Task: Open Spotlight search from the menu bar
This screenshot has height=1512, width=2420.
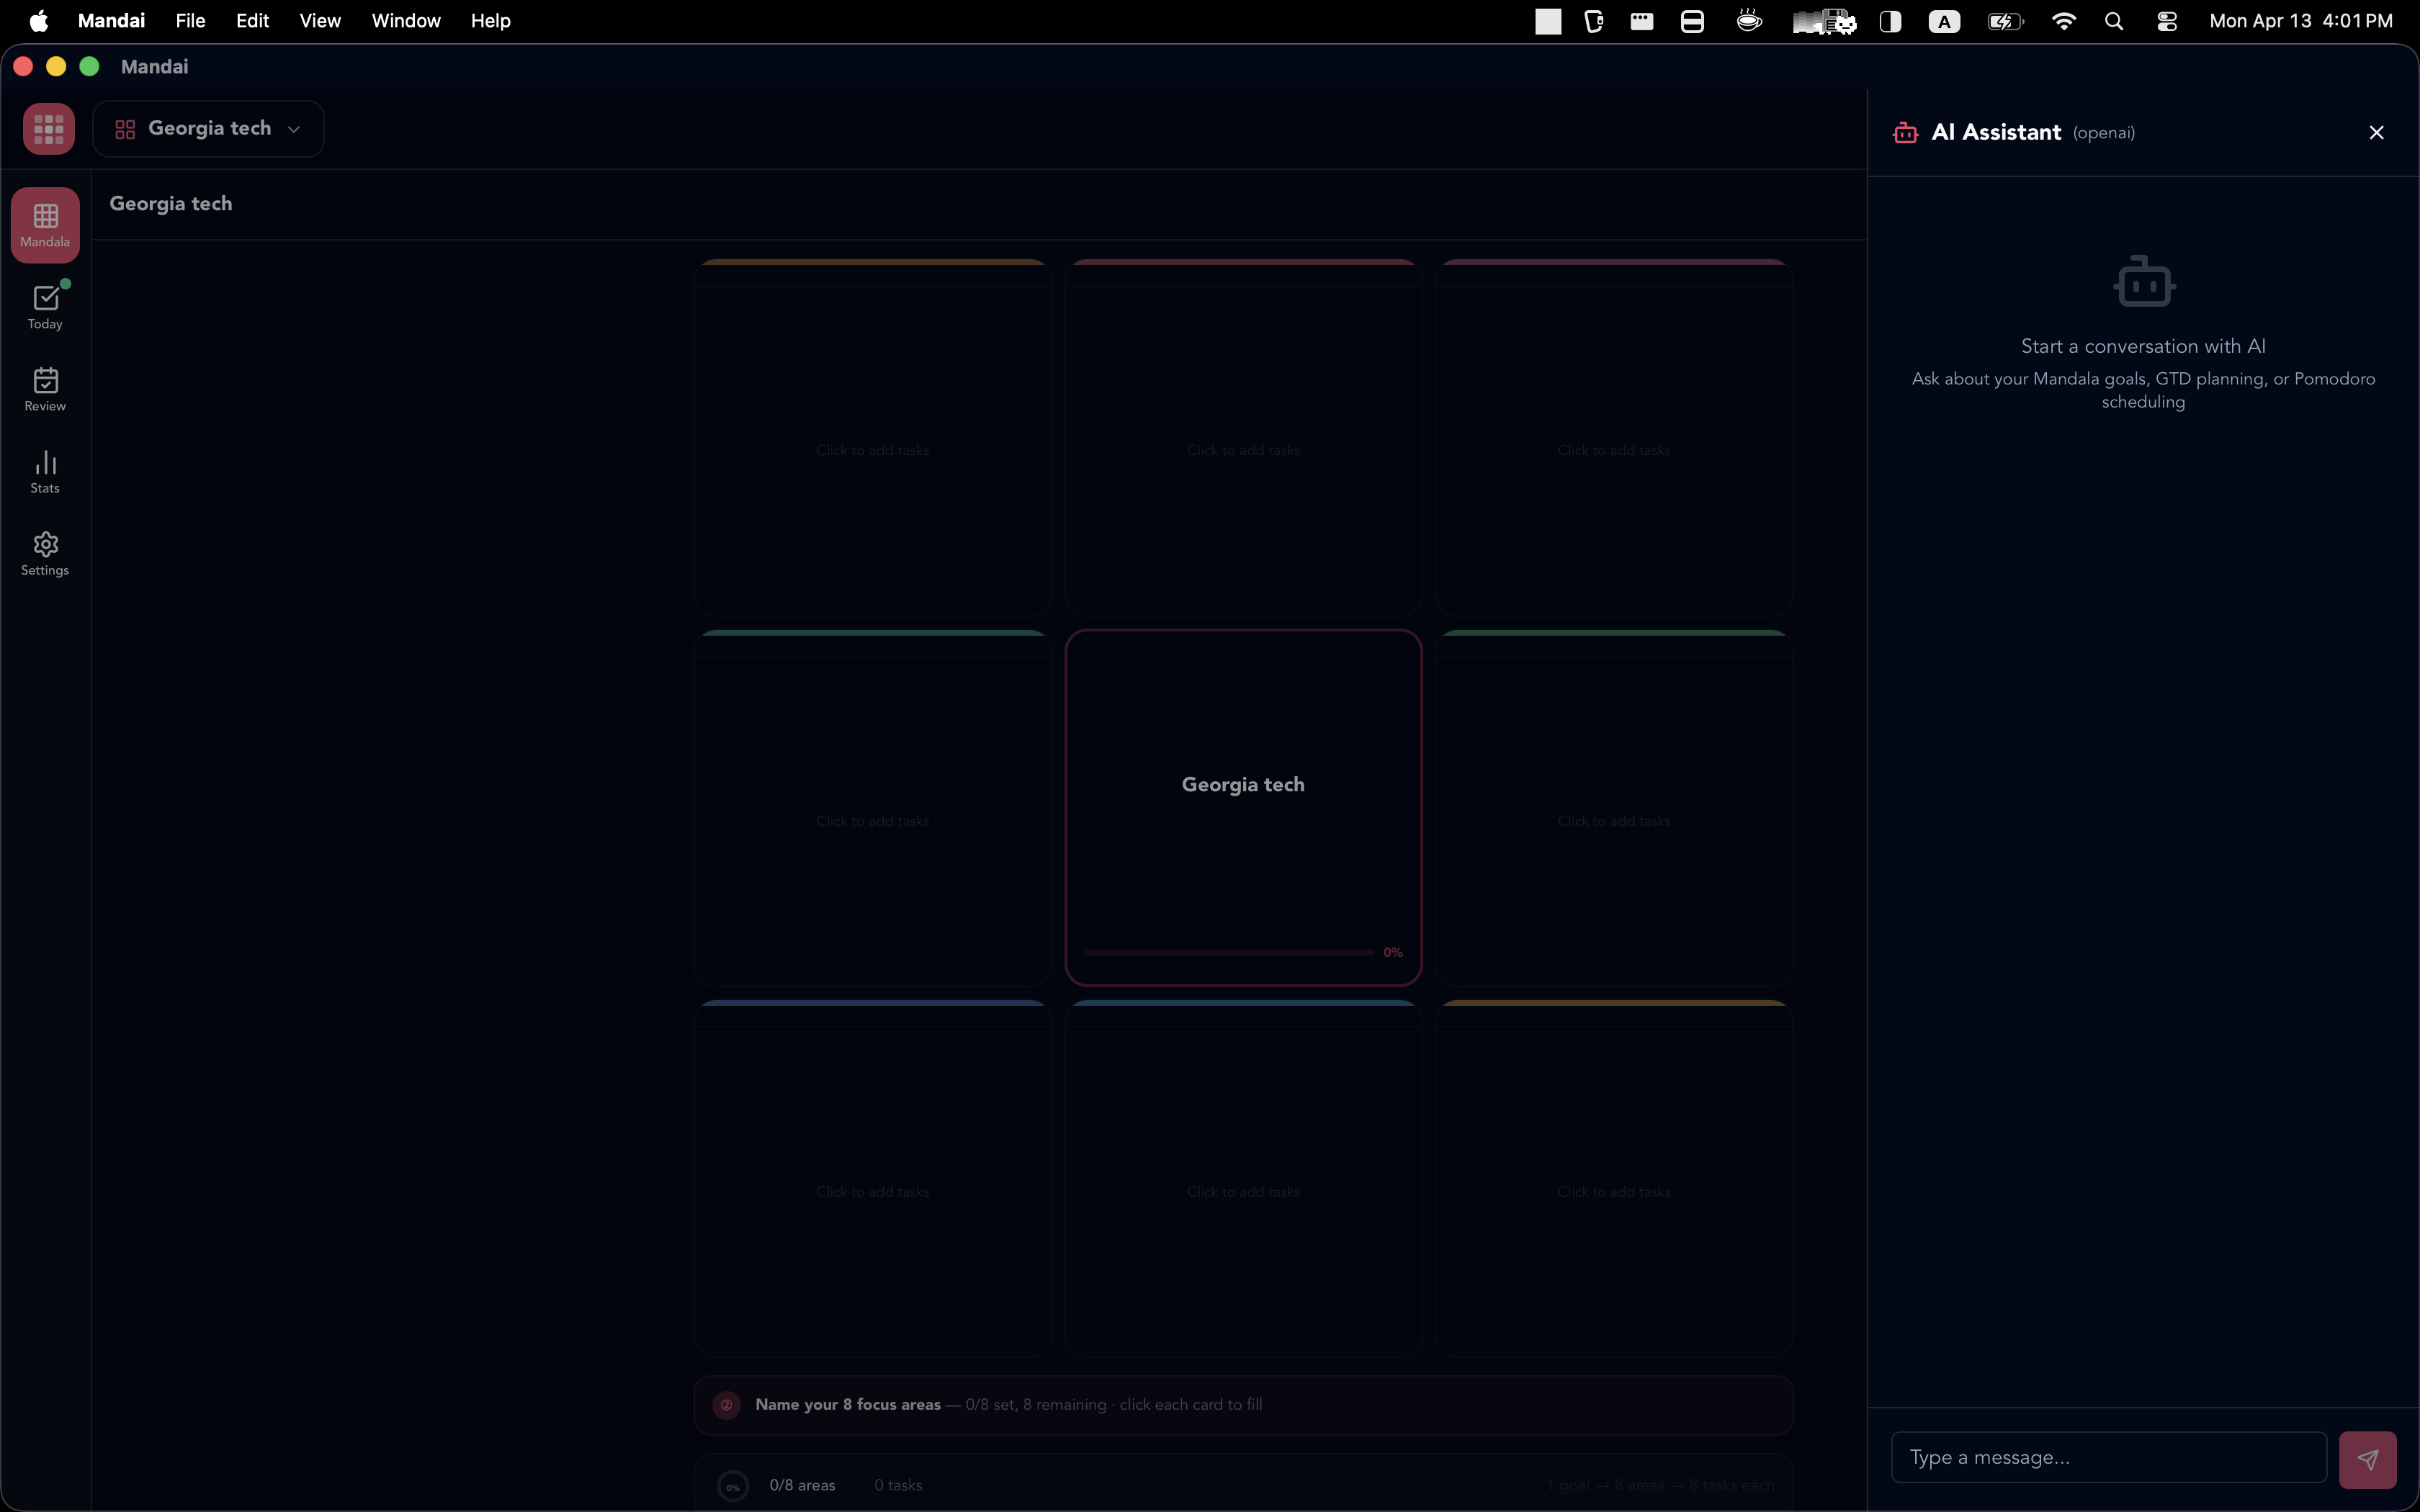Action: point(2113,20)
